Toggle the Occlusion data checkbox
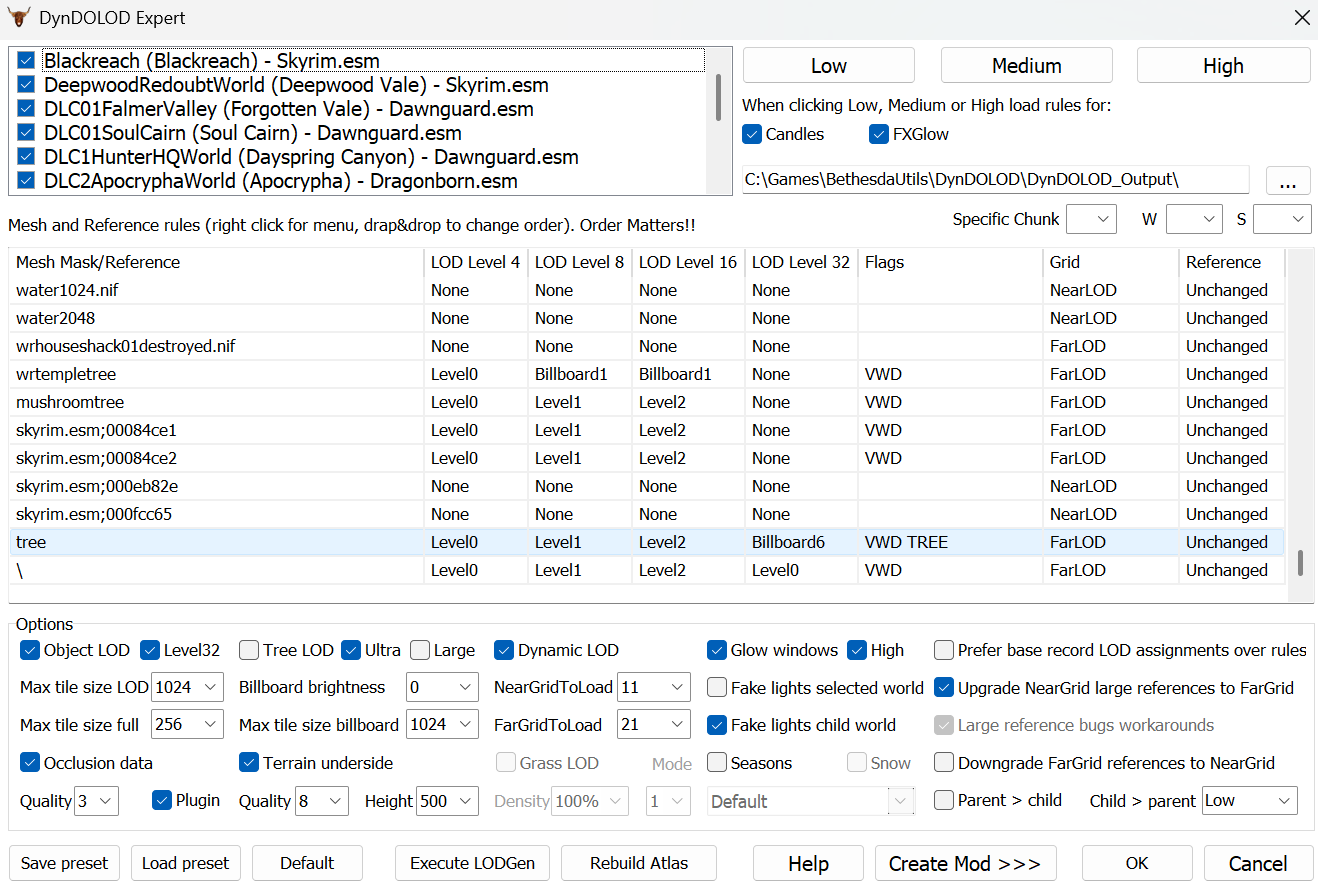This screenshot has height=885, width=1318. coord(29,763)
